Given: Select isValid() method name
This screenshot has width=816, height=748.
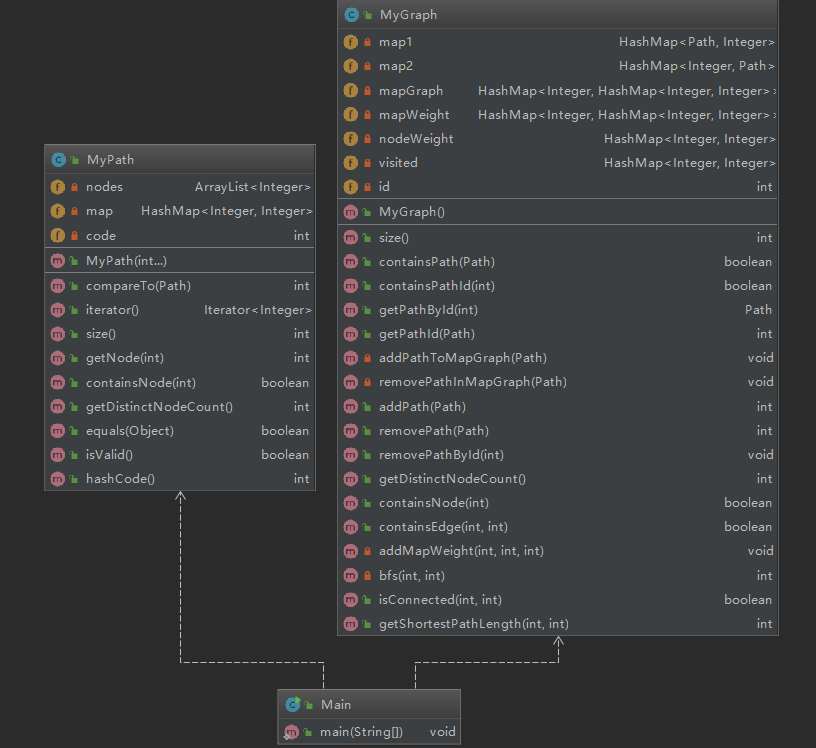Looking at the screenshot, I should click(x=109, y=455).
